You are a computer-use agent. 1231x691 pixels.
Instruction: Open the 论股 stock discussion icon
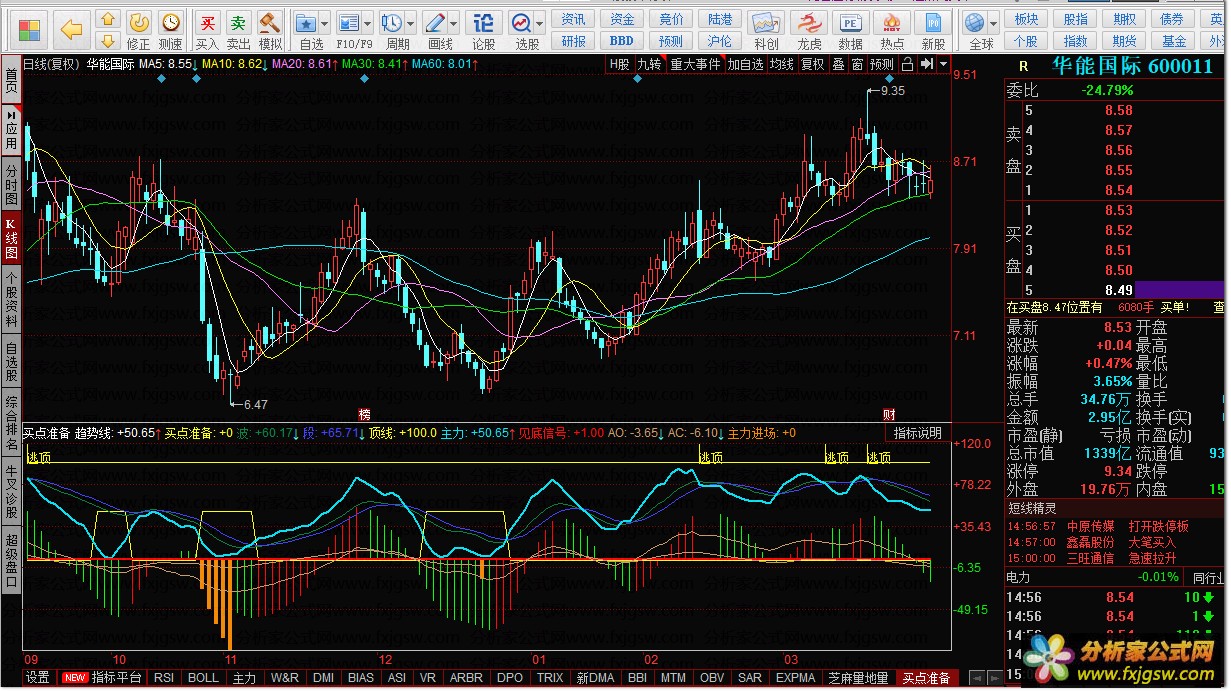click(x=483, y=30)
